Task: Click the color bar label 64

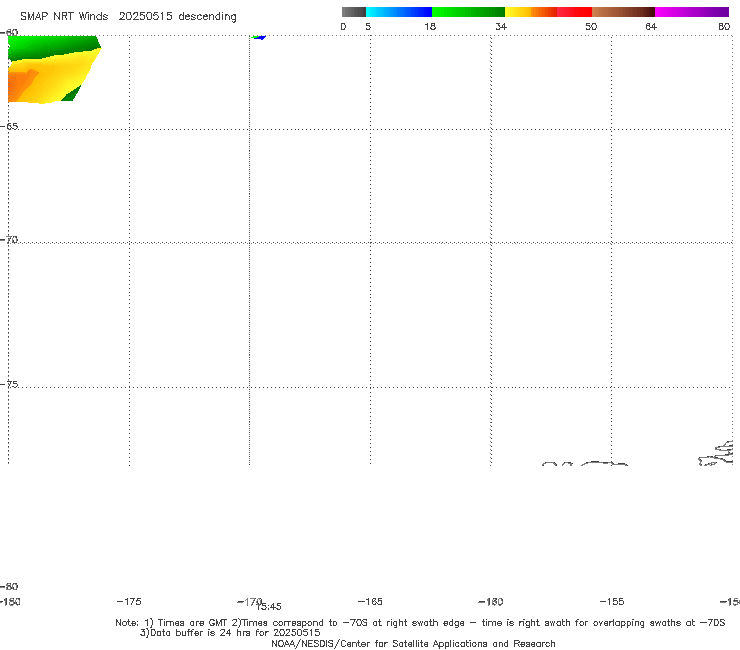Action: coord(651,27)
